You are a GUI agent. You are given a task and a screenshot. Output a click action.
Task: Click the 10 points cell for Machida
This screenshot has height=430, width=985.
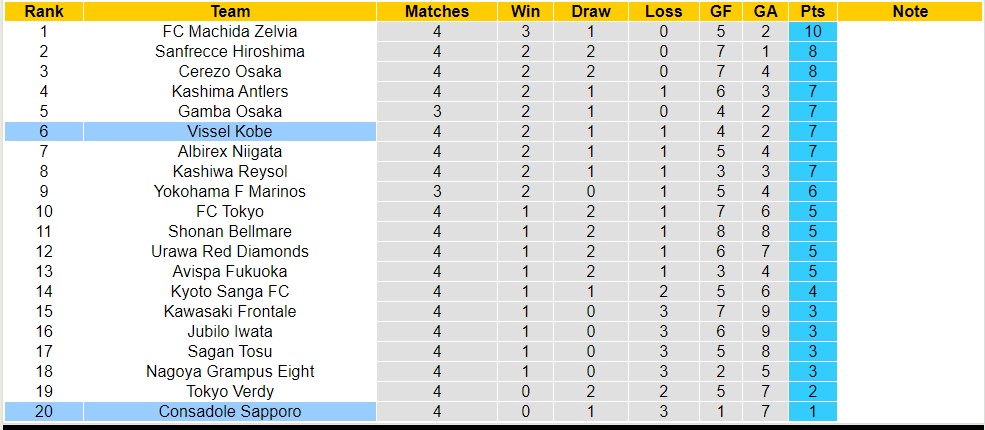(812, 31)
